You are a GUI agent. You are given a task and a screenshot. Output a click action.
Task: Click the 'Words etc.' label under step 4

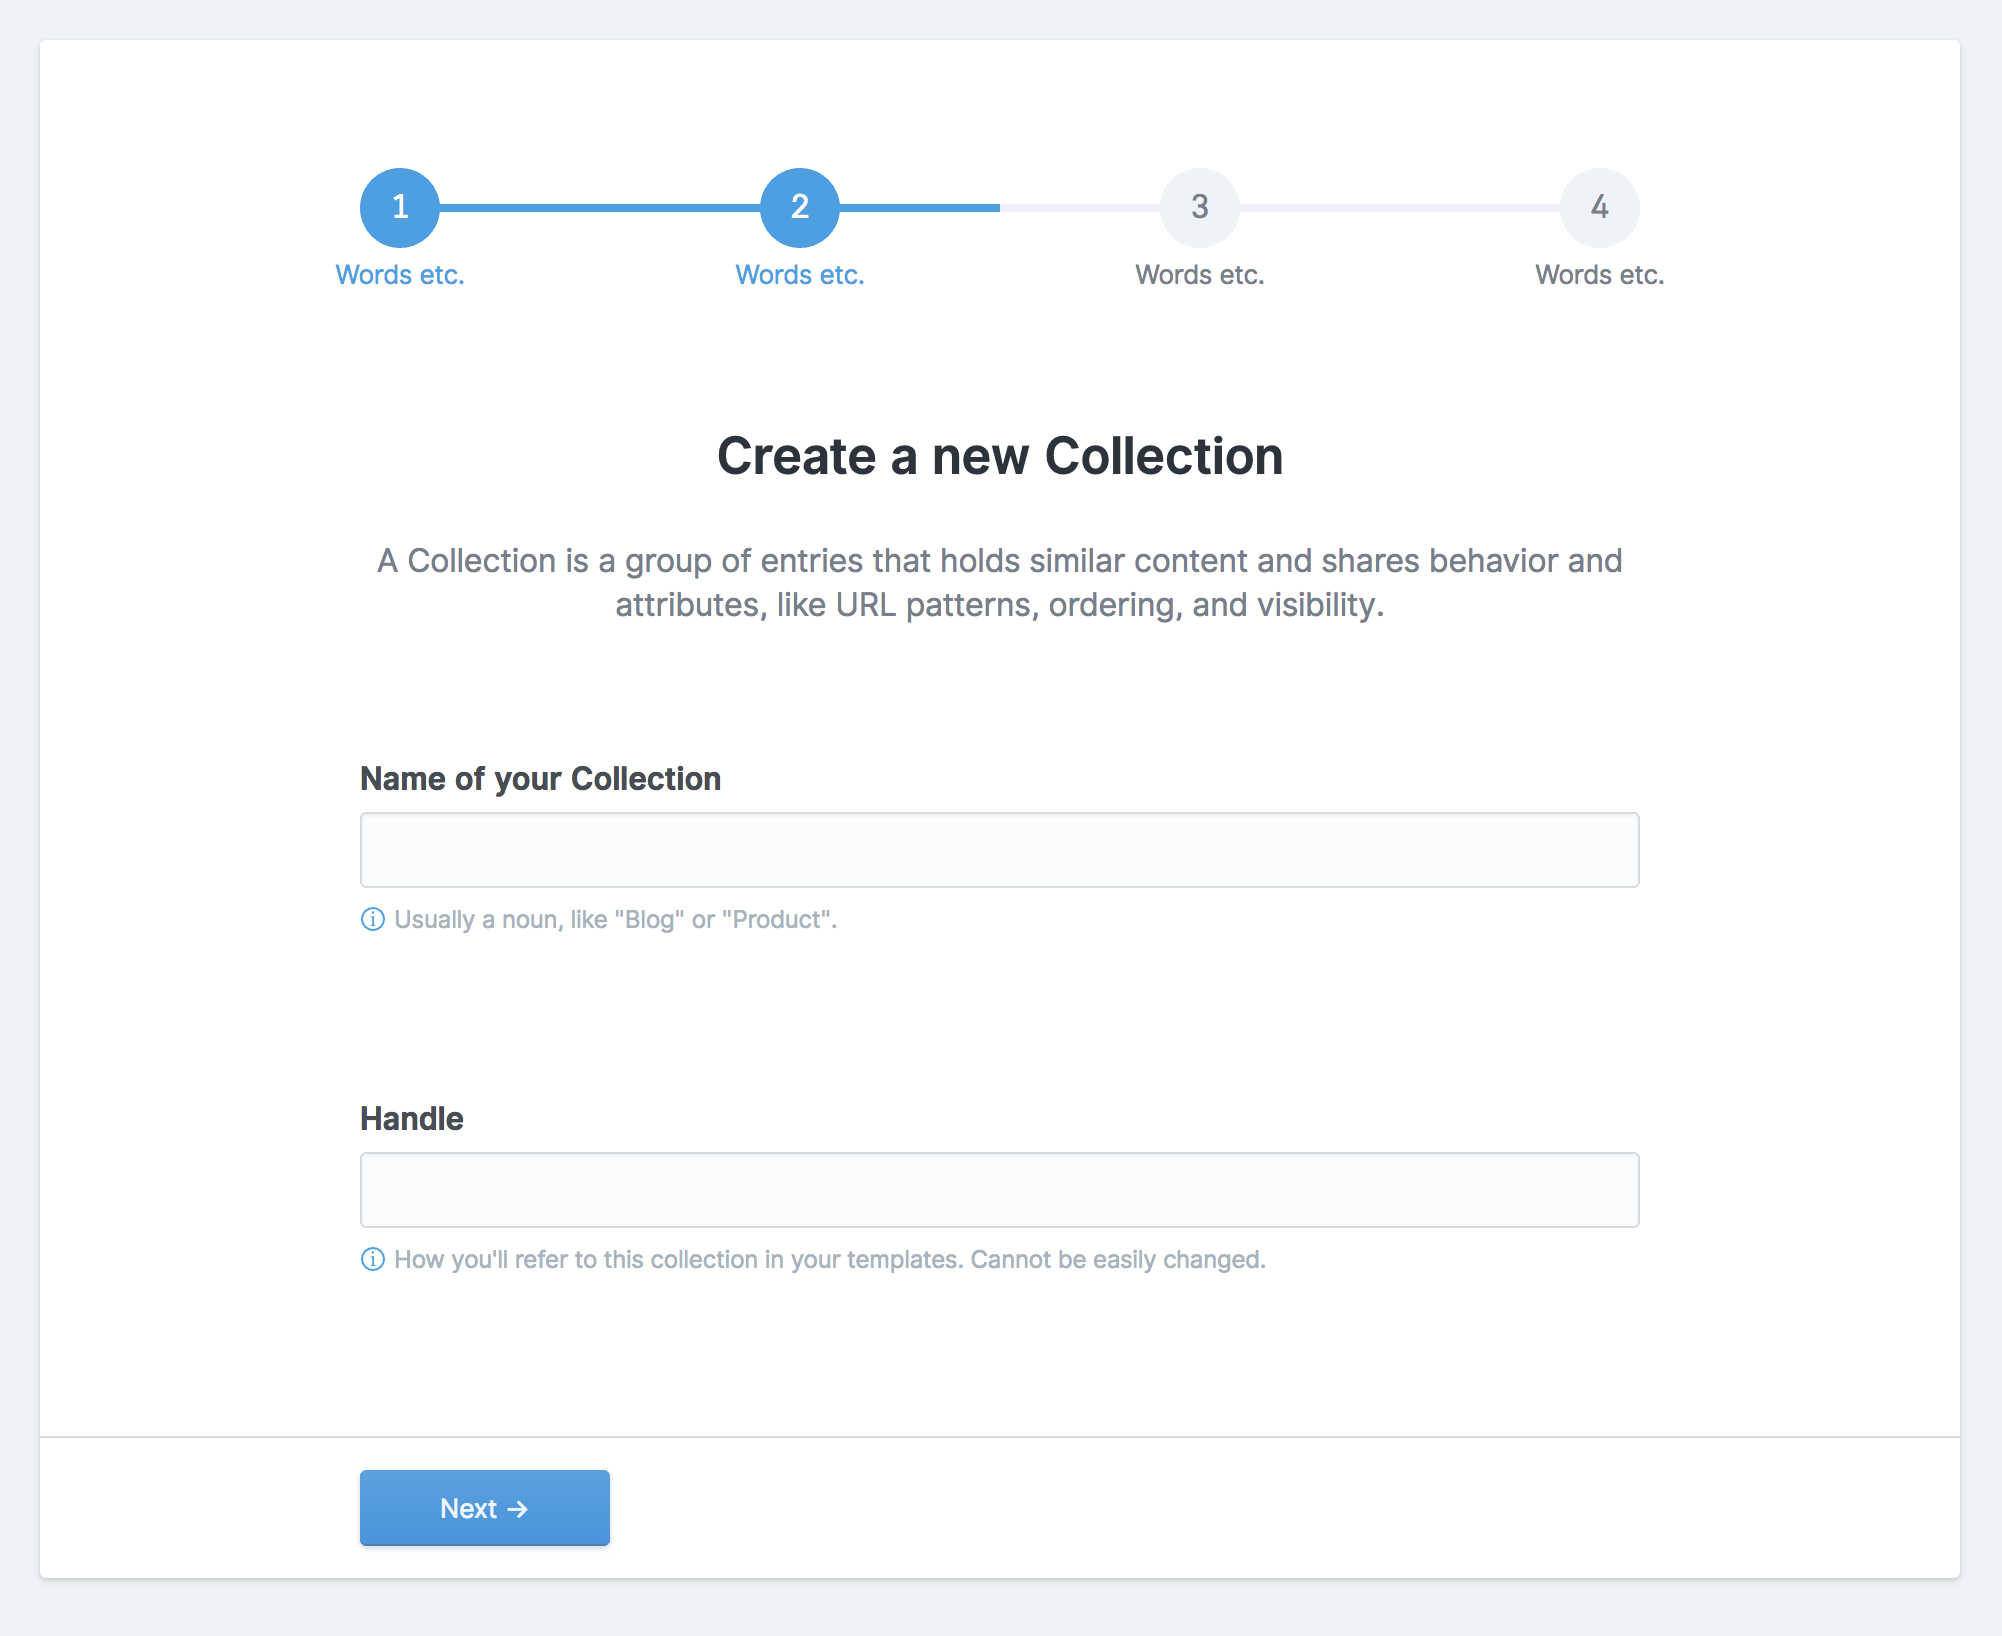click(x=1599, y=273)
